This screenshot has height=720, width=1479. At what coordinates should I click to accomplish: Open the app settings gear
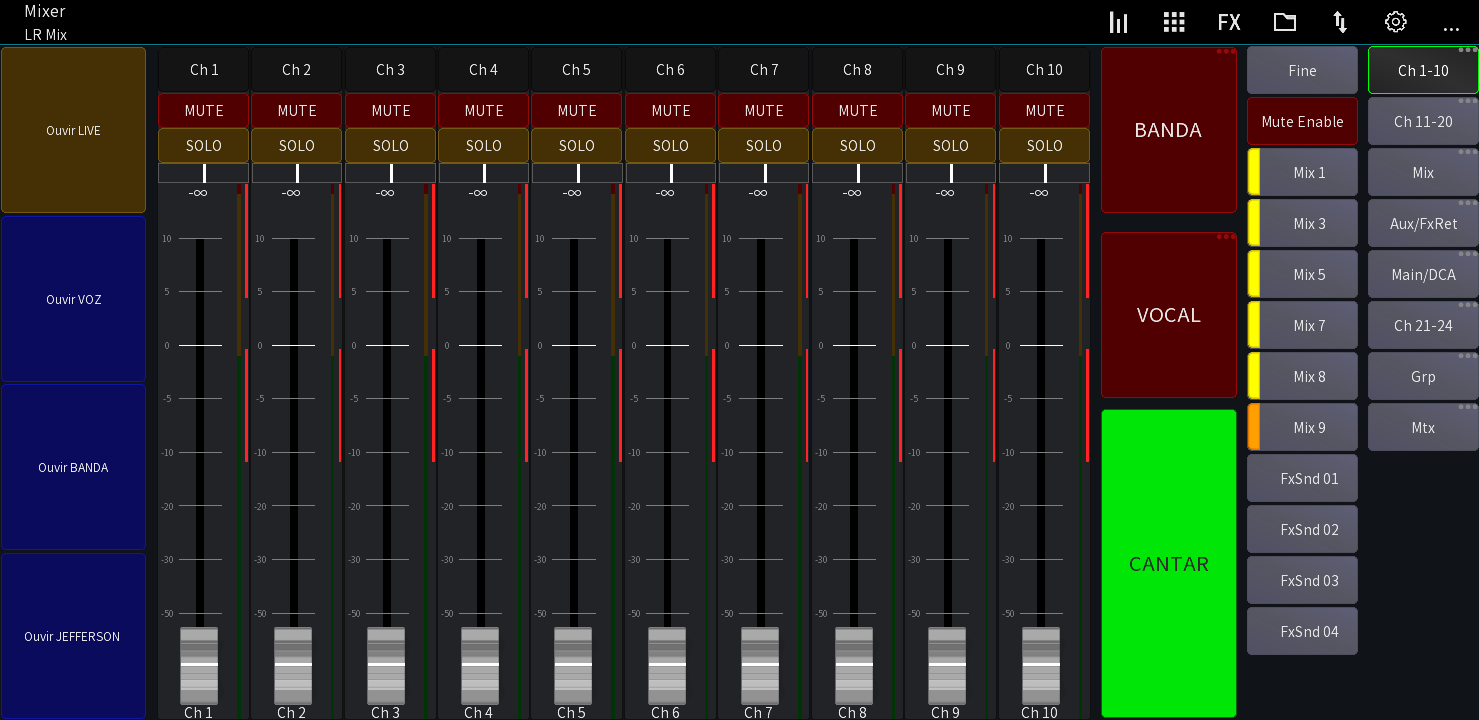coord(1395,21)
